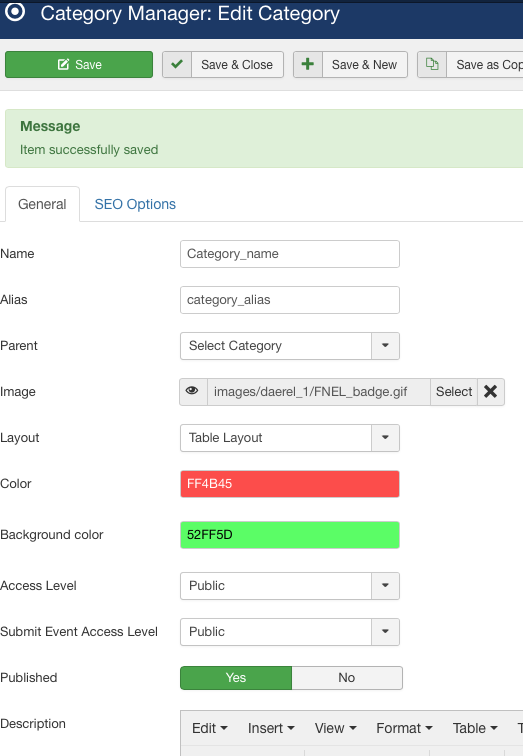Screen dimensions: 523x756
Task: Click the image path field FNEL_badge.gif
Action: click(x=319, y=392)
